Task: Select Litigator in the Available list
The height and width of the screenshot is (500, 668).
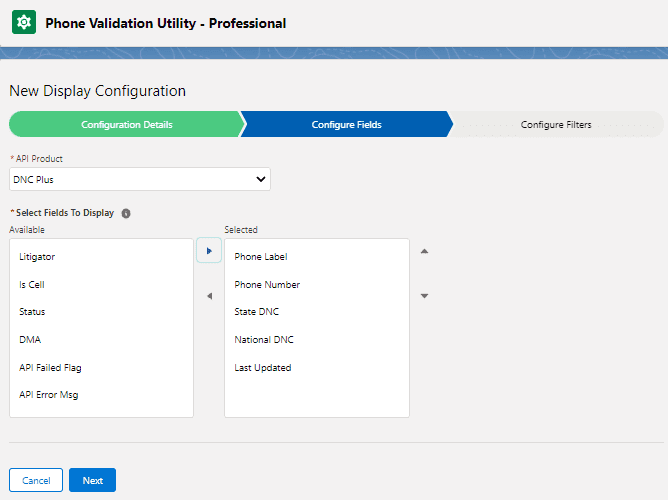Action: (x=37, y=257)
